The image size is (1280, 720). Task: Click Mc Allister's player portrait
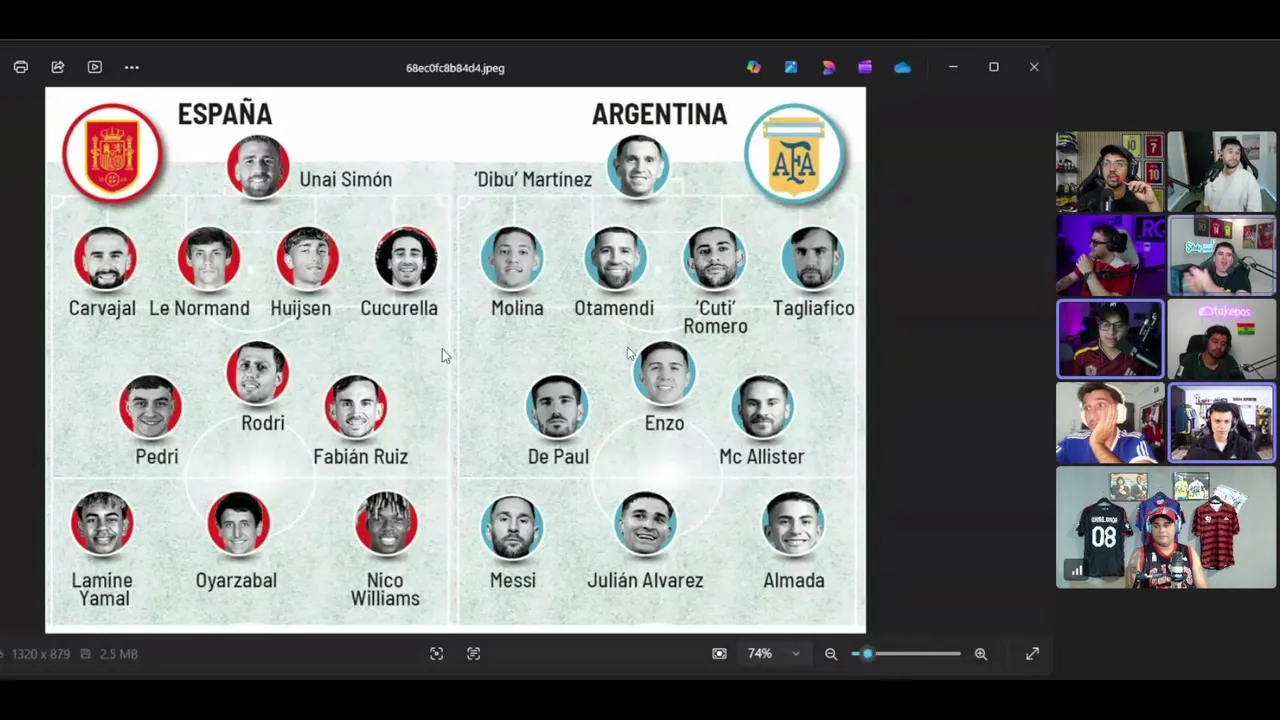point(762,407)
